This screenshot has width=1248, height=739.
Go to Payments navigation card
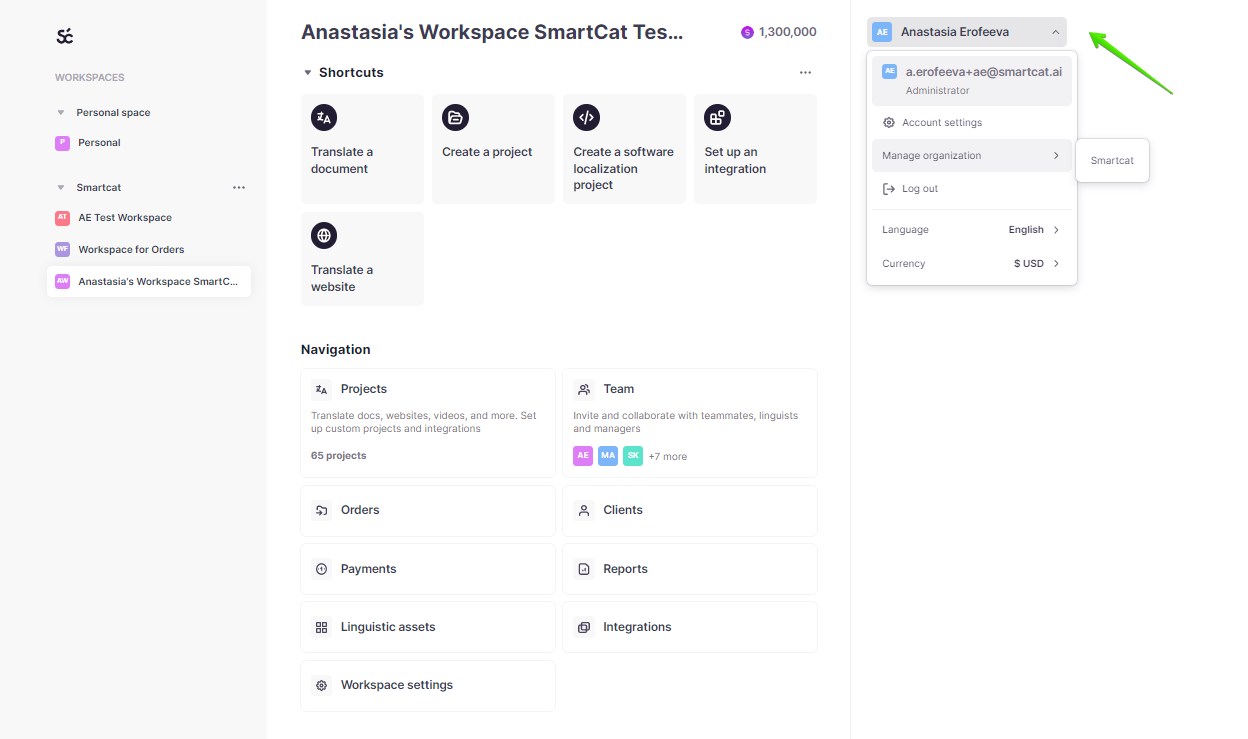(428, 569)
